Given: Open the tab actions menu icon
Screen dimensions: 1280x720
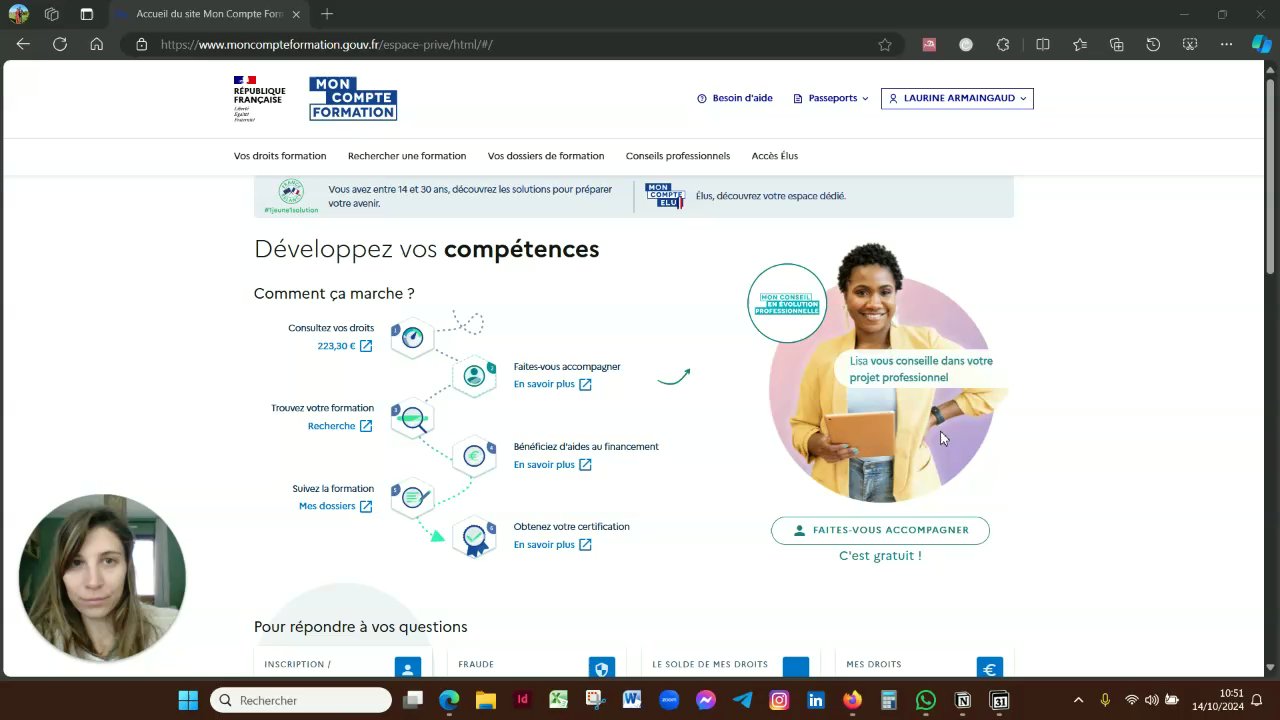Looking at the screenshot, I should click(x=86, y=14).
